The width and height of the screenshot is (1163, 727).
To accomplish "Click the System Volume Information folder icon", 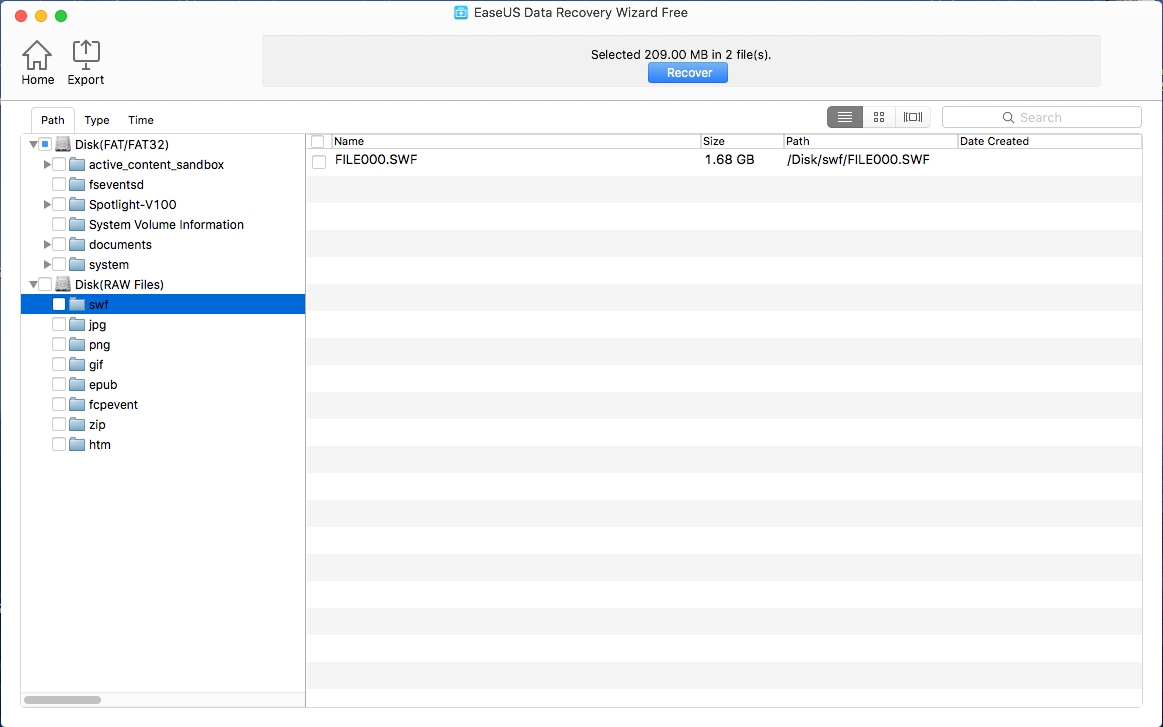I will click(77, 224).
